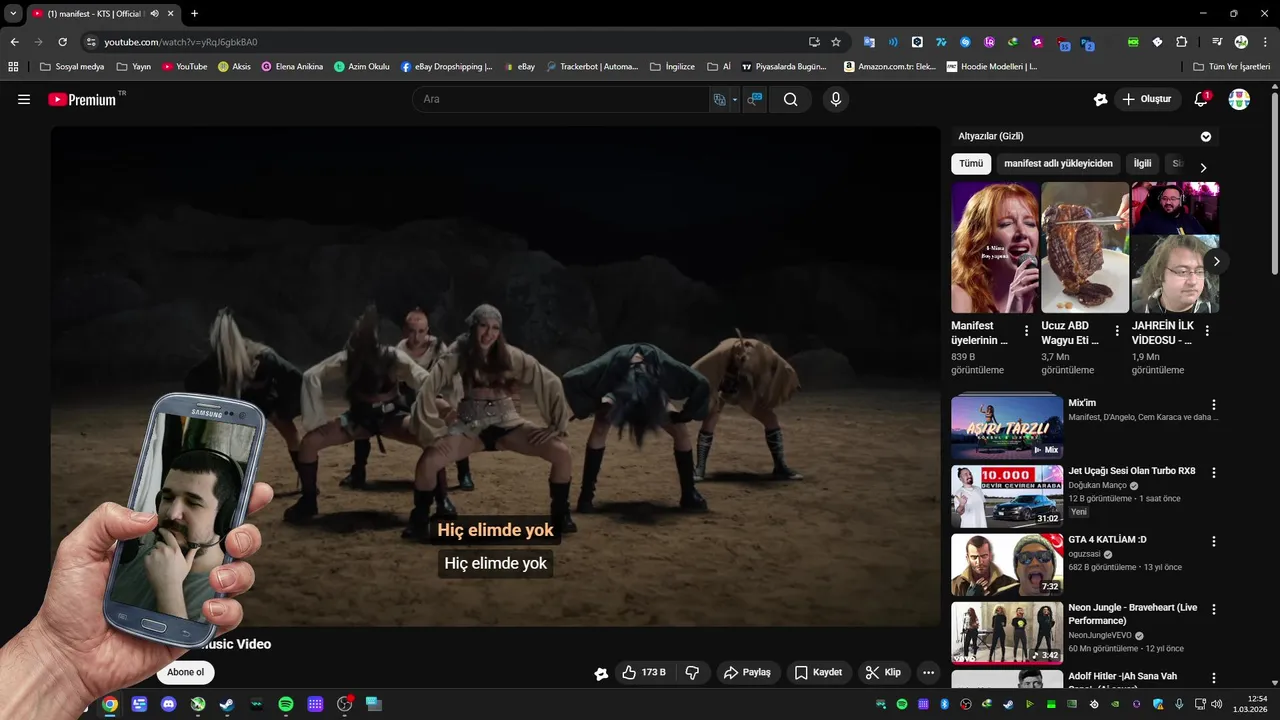The width and height of the screenshot is (1280, 720).
Task: Open options for Neon Jungle Braveheart video
Action: coord(1214,609)
